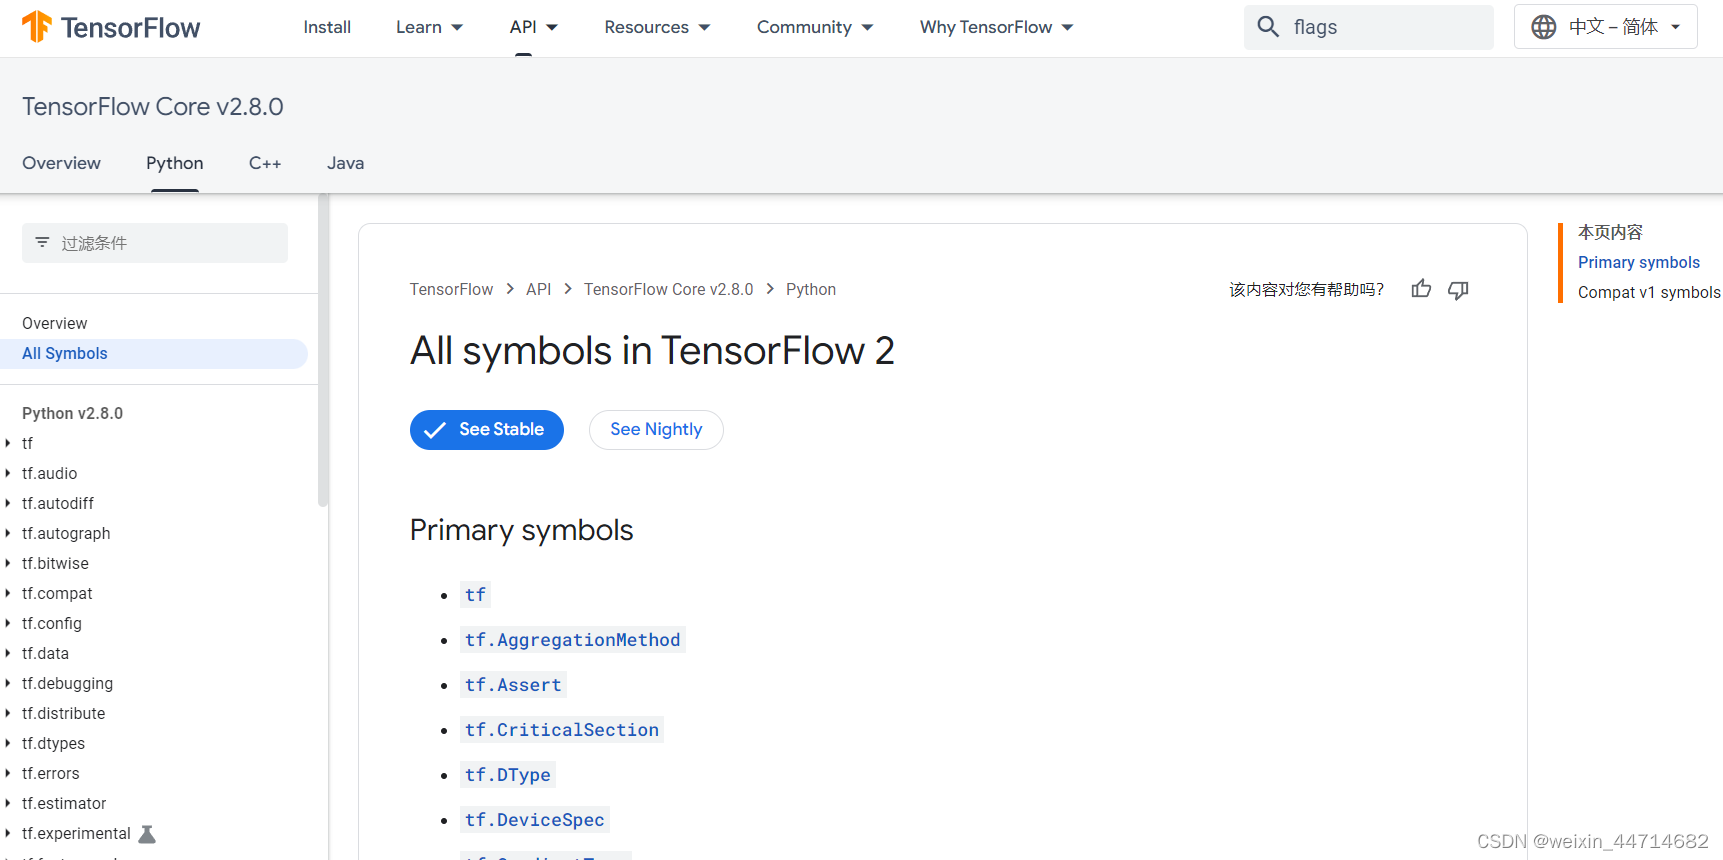This screenshot has width=1723, height=860.
Task: Open the Resources dropdown menu
Action: [657, 27]
